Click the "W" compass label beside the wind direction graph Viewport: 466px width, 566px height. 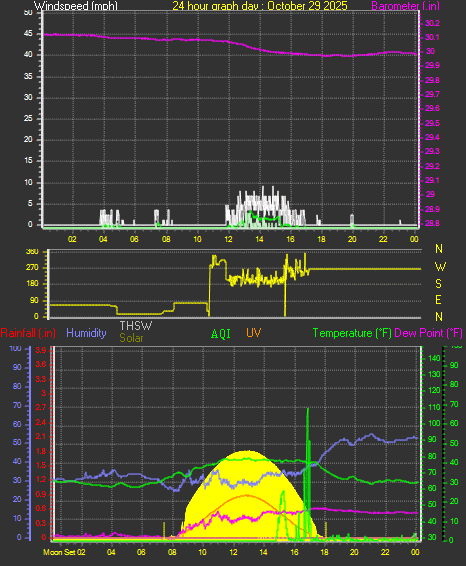tap(440, 267)
